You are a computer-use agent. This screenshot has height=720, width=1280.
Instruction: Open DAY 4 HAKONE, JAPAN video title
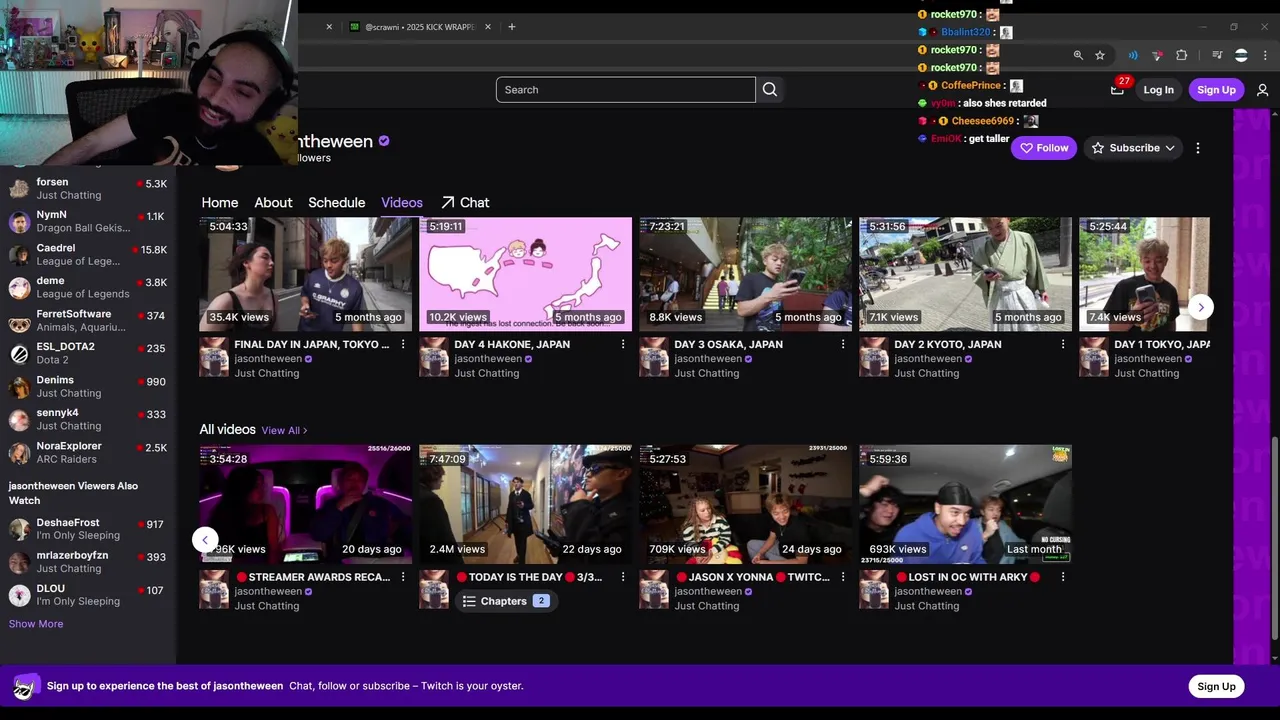pyautogui.click(x=512, y=344)
